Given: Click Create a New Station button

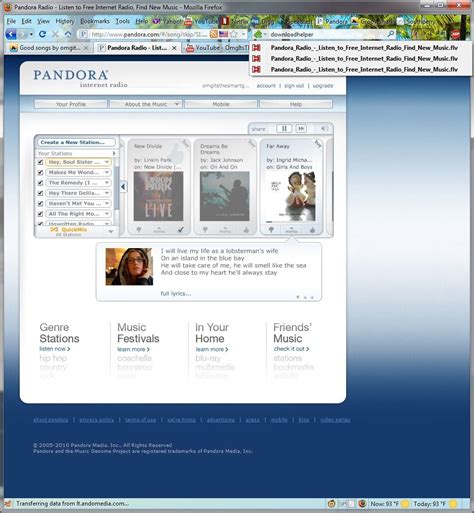Looking at the screenshot, I should tap(76, 142).
